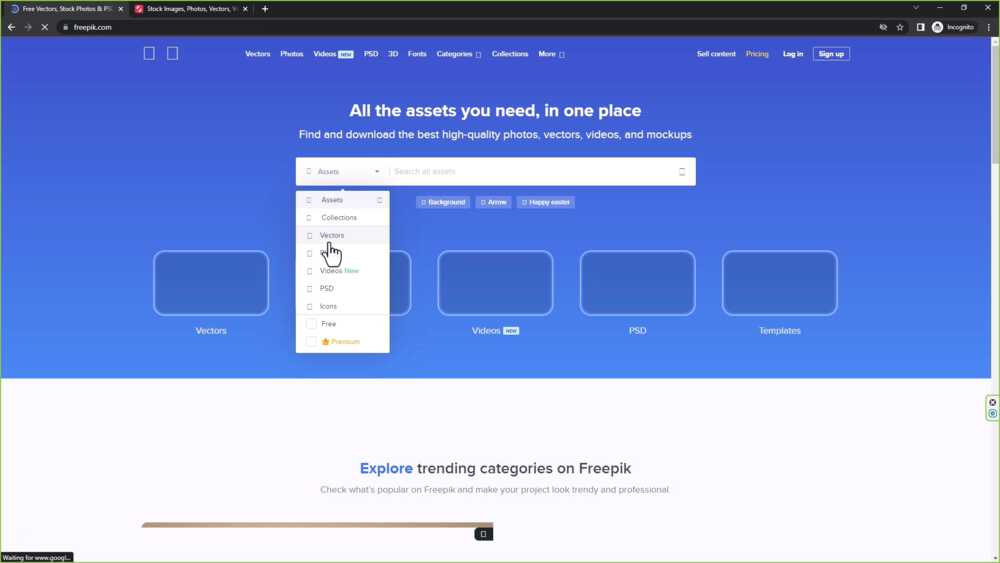Select Icons in the dropdown list
Screen dimensions: 1000x563
point(342,307)
